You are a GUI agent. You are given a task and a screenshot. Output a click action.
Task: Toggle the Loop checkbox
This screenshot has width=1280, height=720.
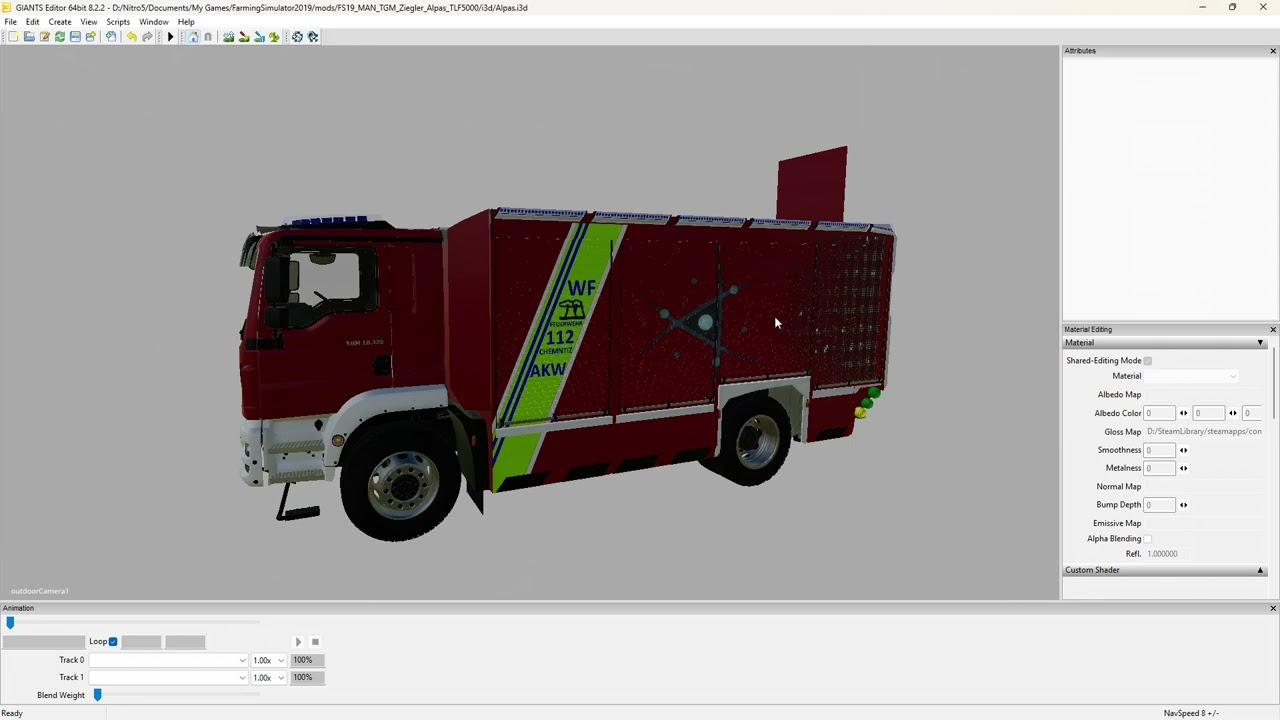click(113, 642)
